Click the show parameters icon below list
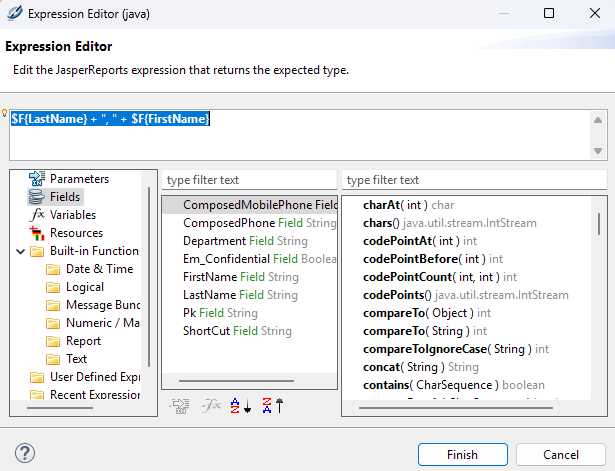 (x=181, y=405)
